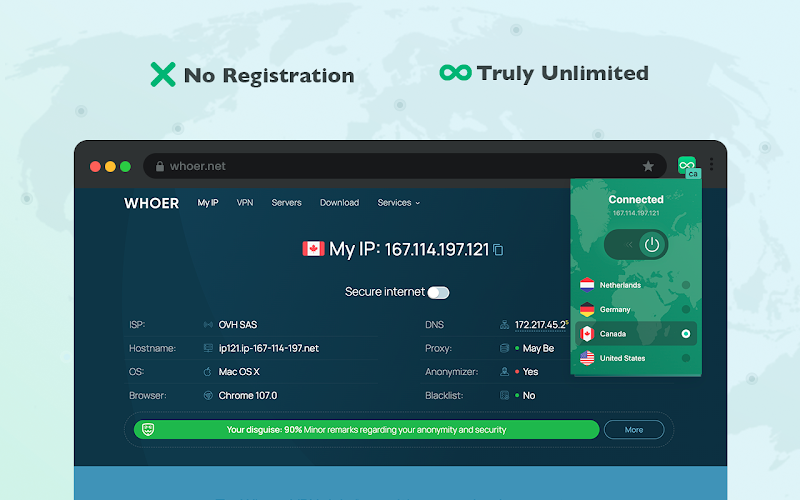This screenshot has height=500, width=800.
Task: Click the United States flag icon in popup
Action: 587,358
